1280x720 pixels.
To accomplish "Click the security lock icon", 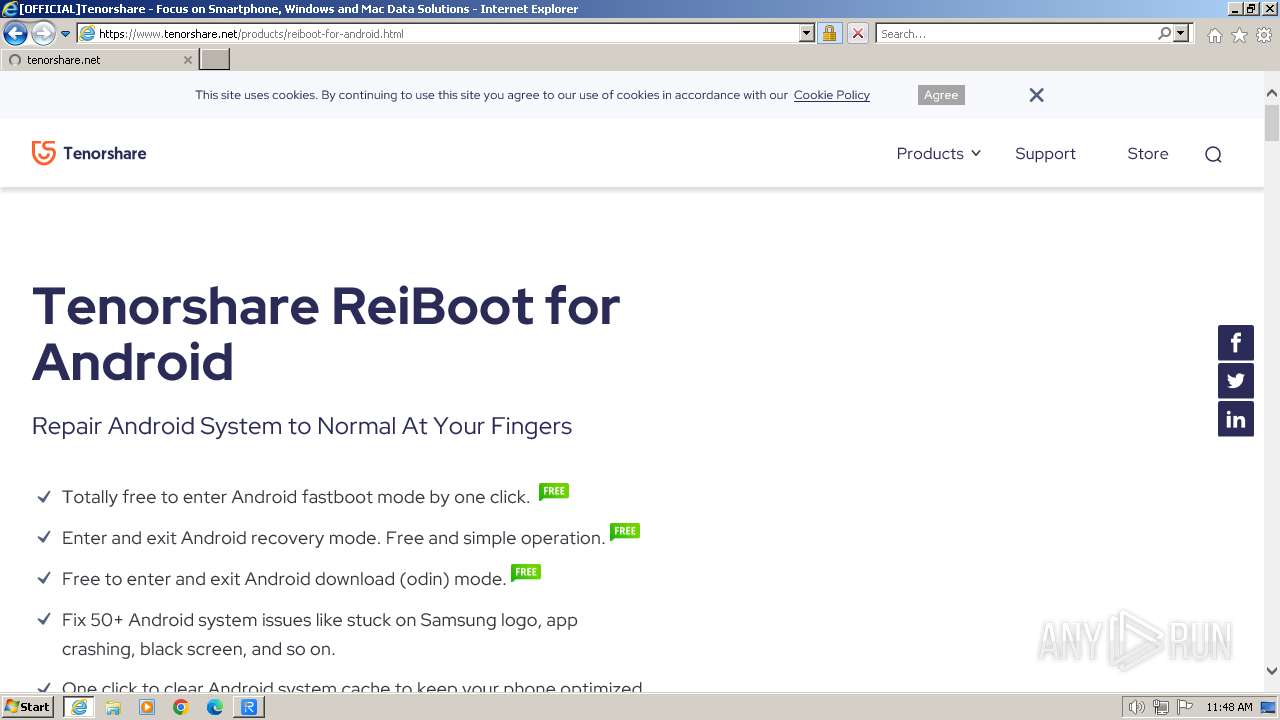I will (829, 34).
